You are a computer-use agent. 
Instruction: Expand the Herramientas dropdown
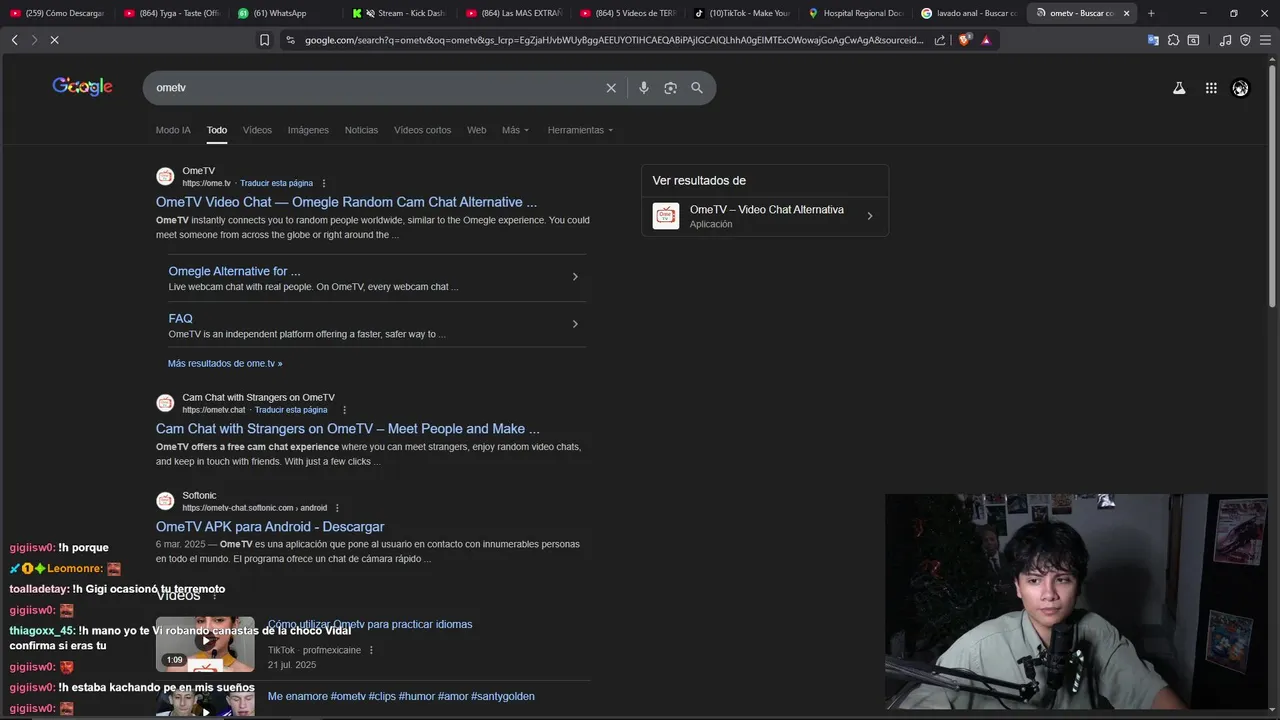click(580, 130)
